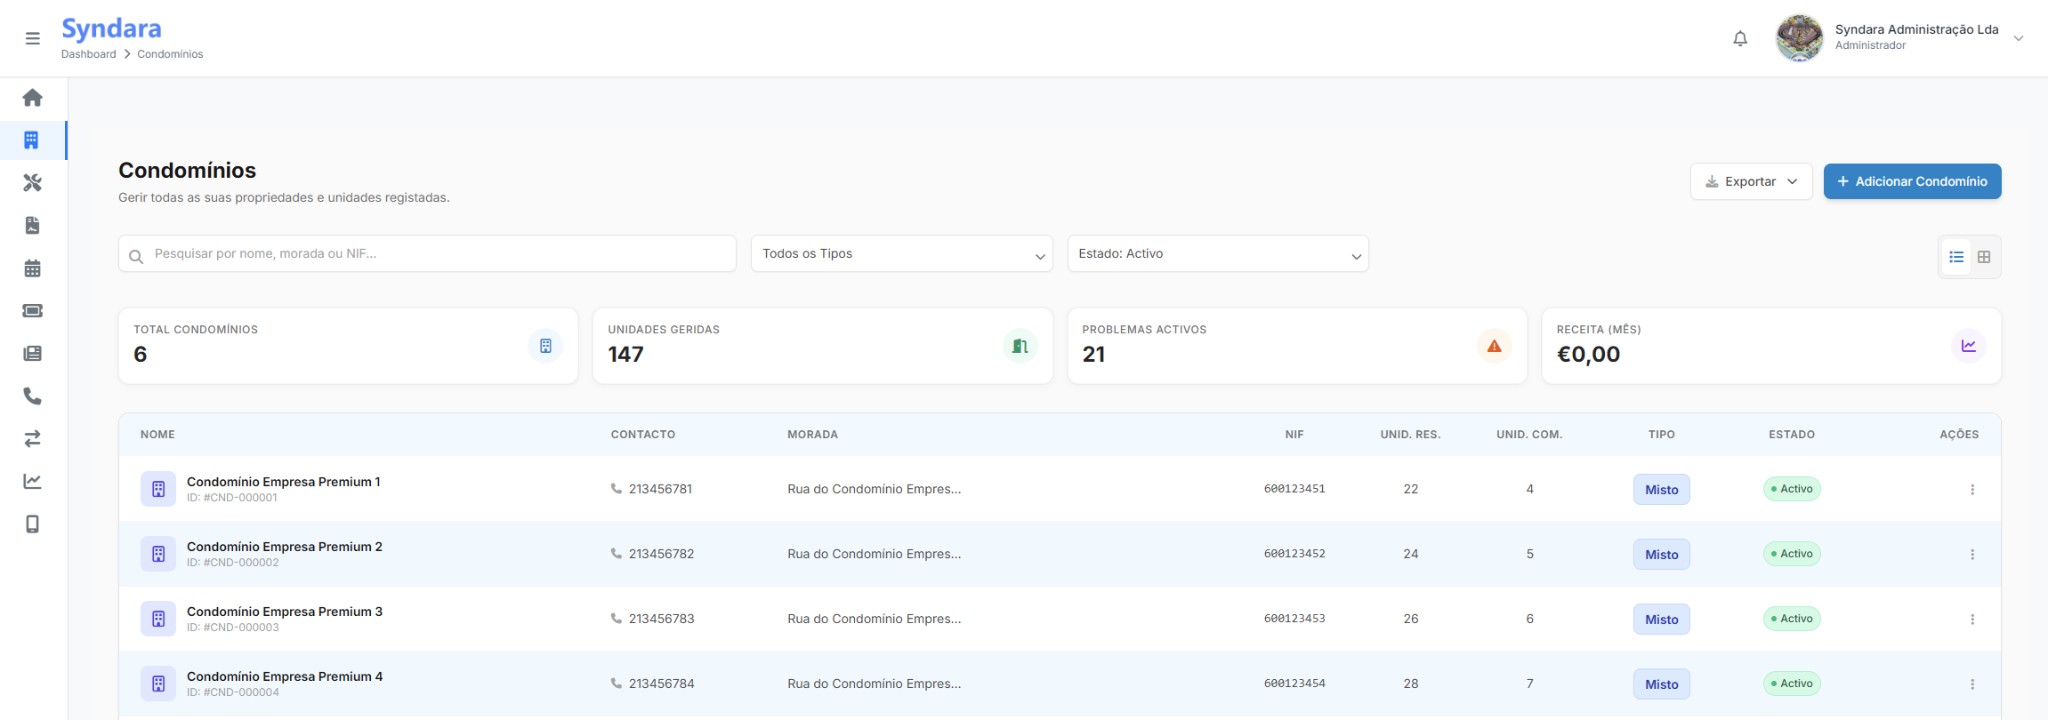Open the line chart icon in sidebar
This screenshot has width=2048, height=720.
33,481
